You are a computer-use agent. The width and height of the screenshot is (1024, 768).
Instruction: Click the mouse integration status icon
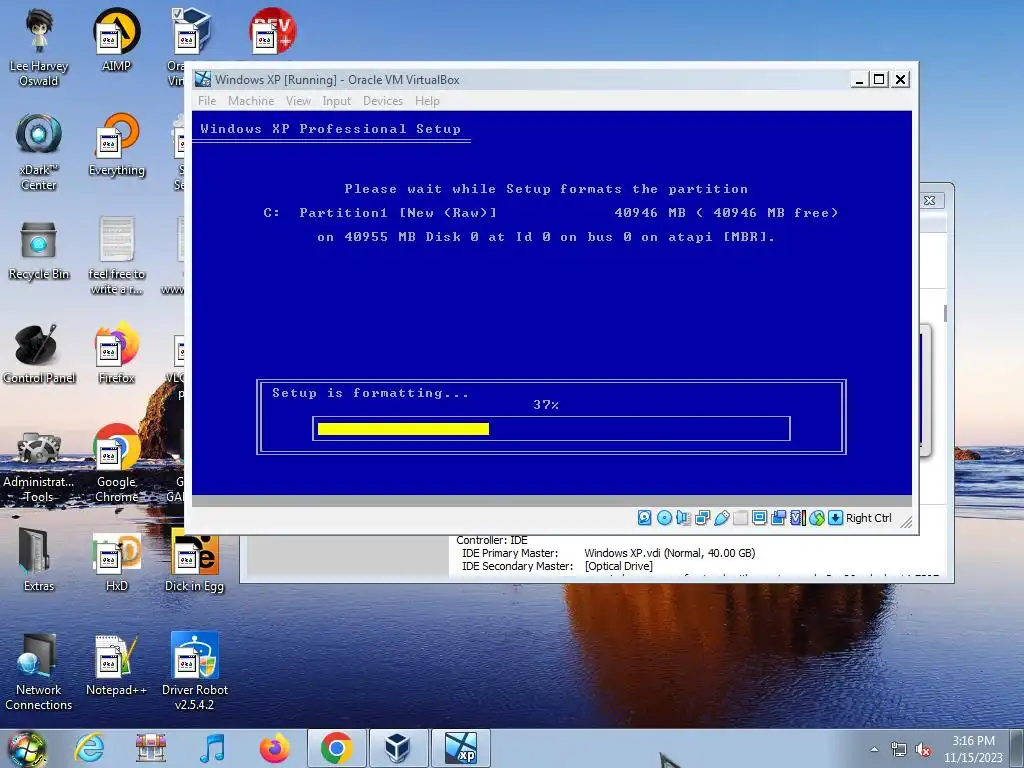(816, 518)
